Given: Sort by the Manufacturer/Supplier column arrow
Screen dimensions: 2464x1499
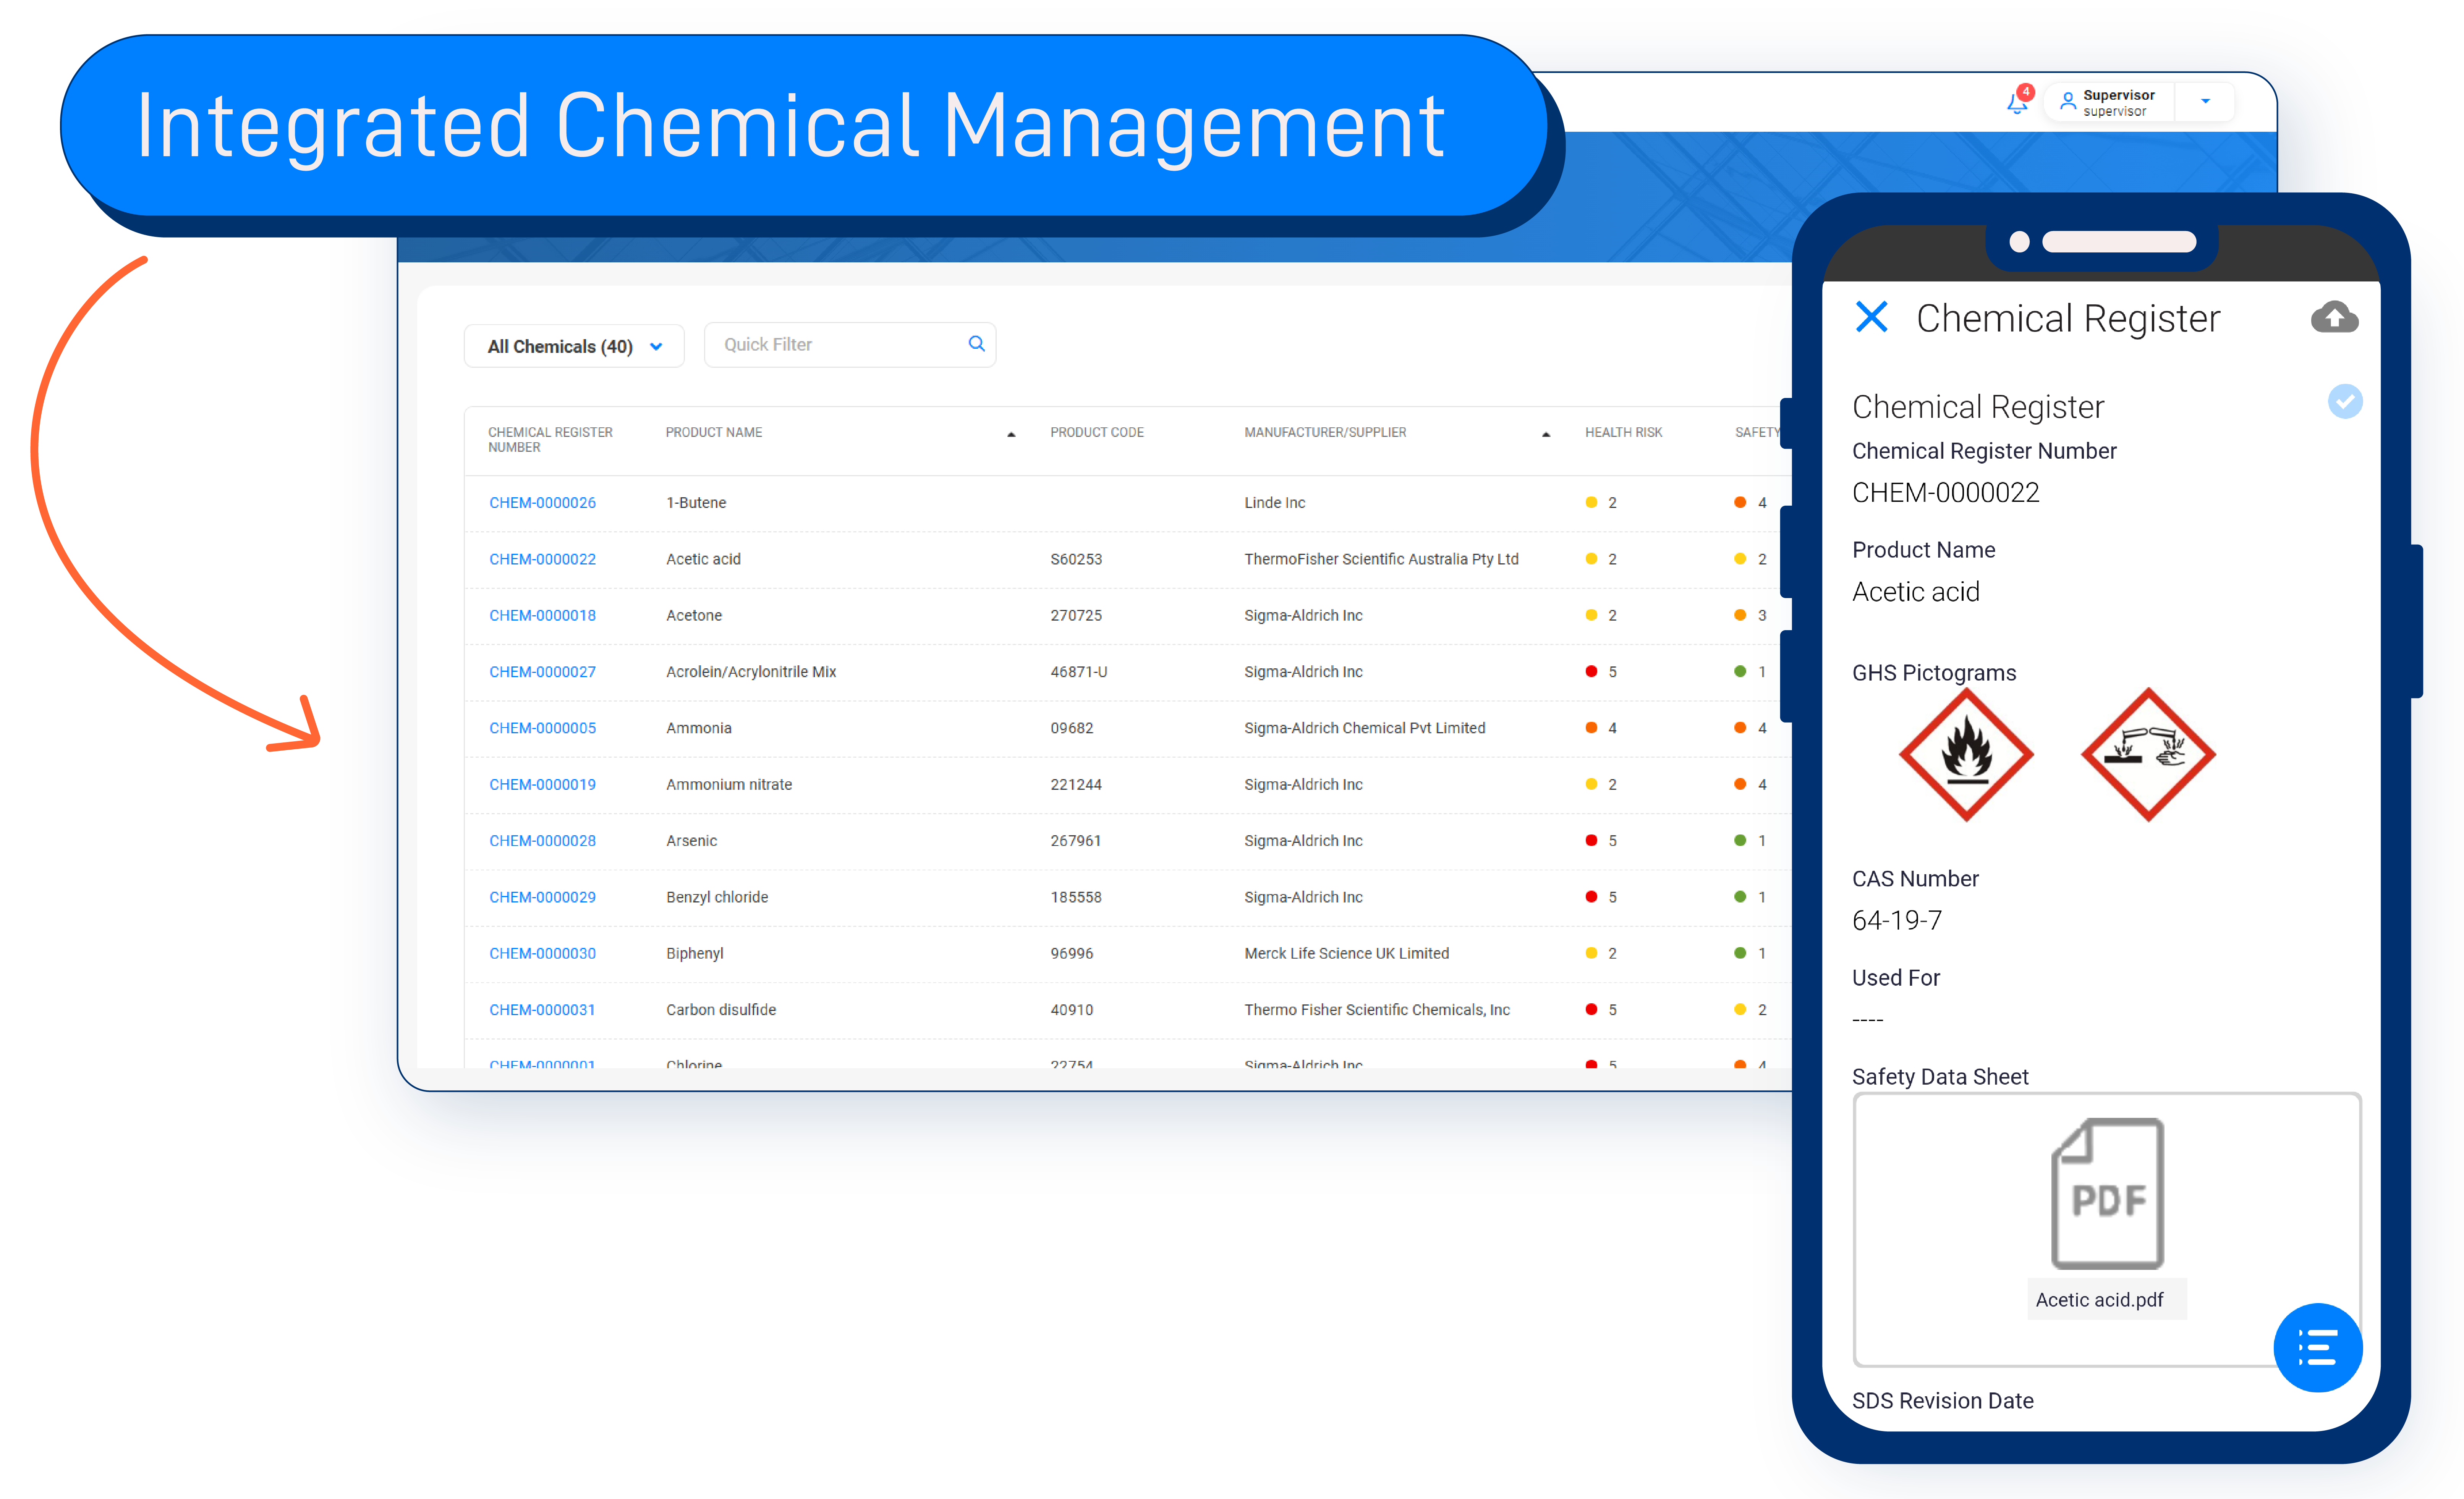Looking at the screenshot, I should 1546,434.
